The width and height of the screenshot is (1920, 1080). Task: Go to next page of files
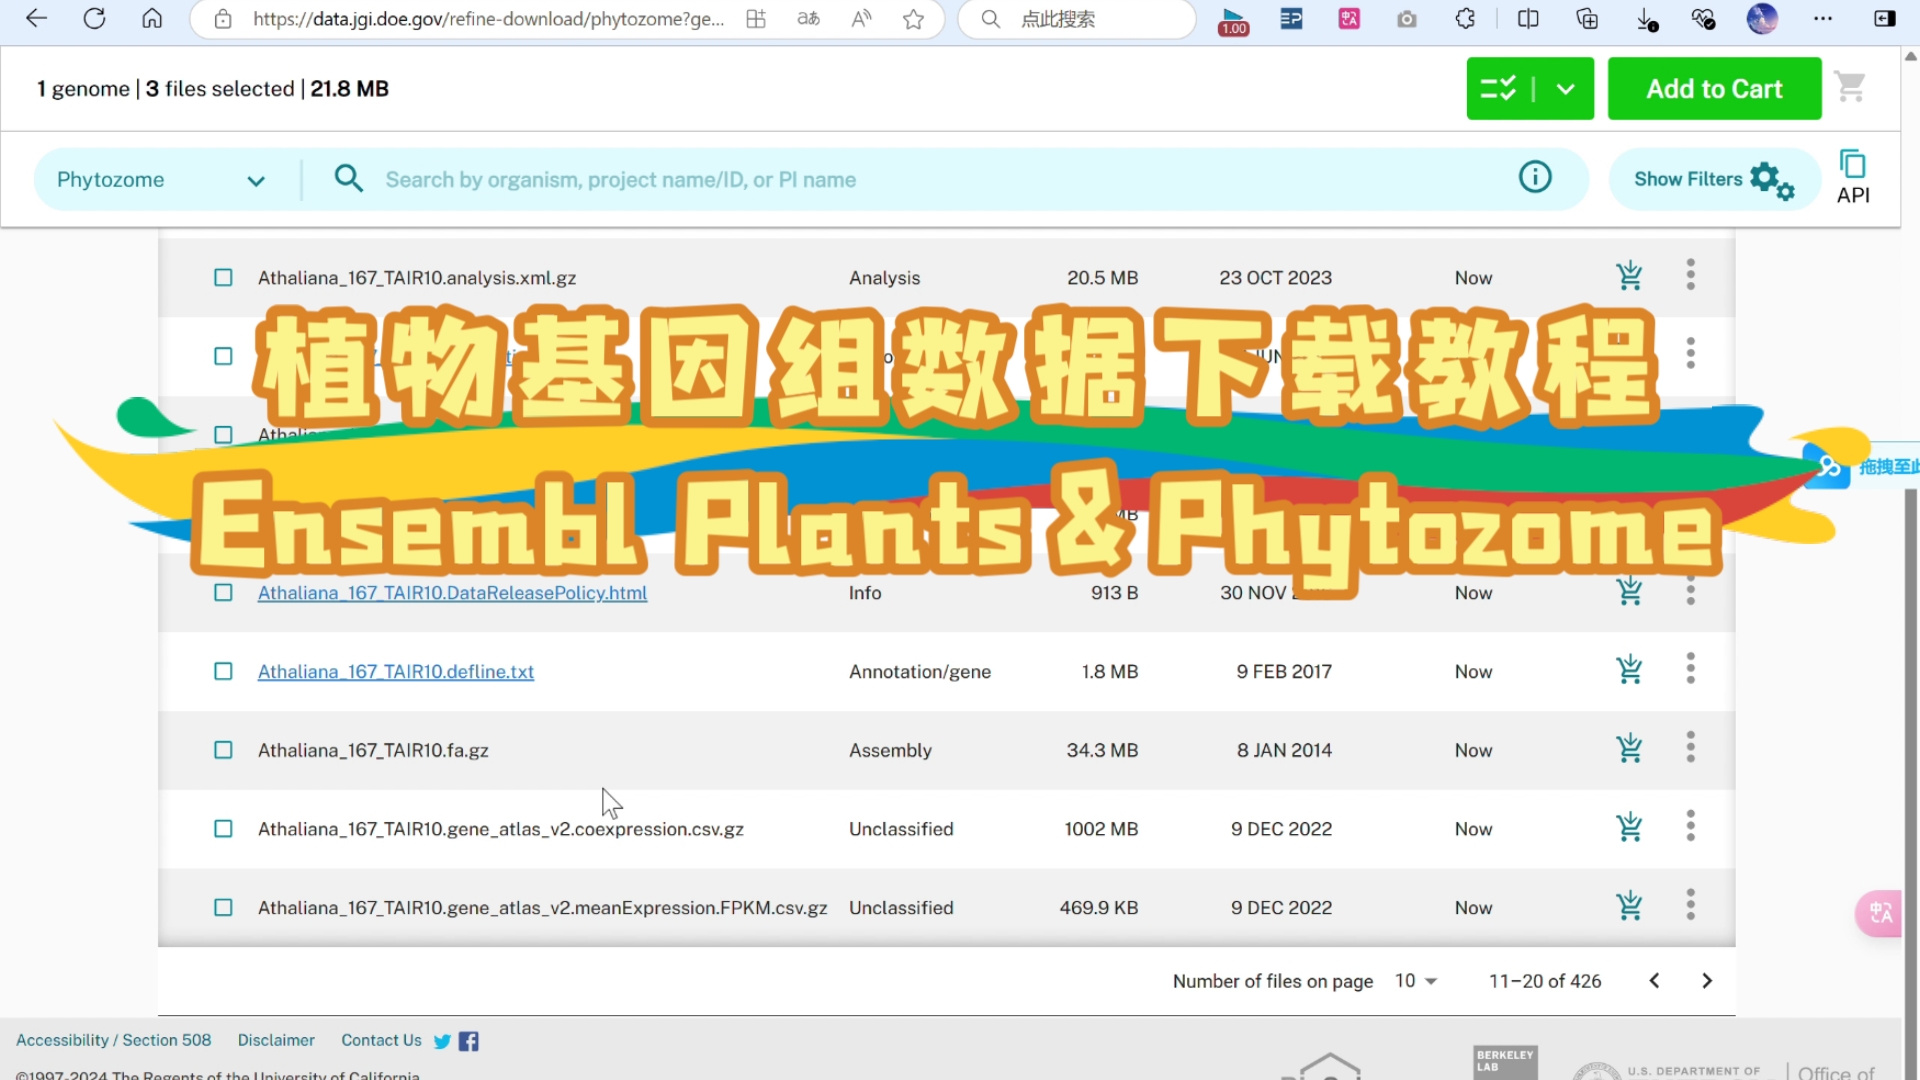pos(1707,981)
